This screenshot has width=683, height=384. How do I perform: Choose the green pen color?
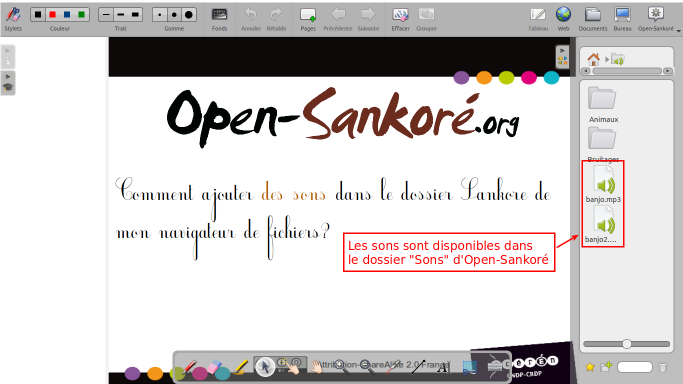click(81, 15)
